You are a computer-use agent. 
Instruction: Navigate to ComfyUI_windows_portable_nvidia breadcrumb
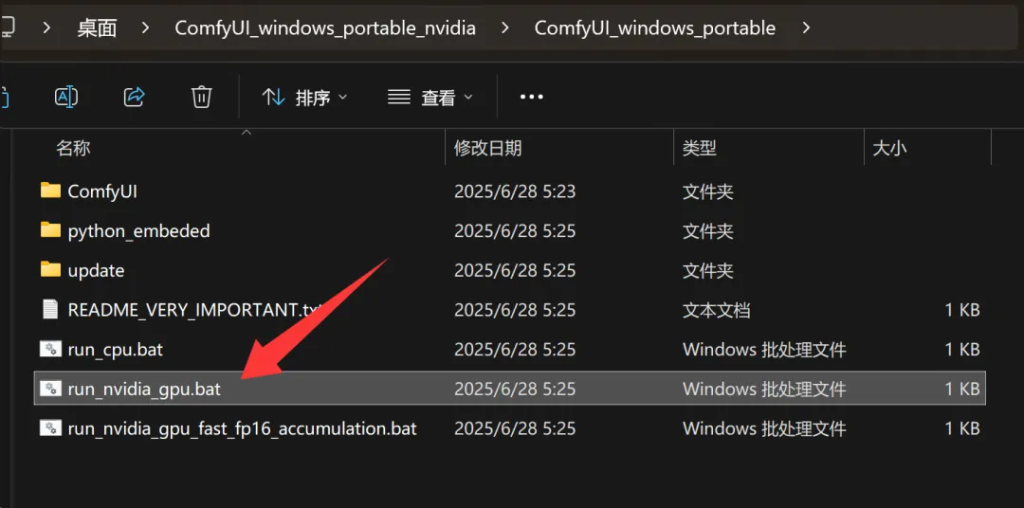pyautogui.click(x=325, y=28)
